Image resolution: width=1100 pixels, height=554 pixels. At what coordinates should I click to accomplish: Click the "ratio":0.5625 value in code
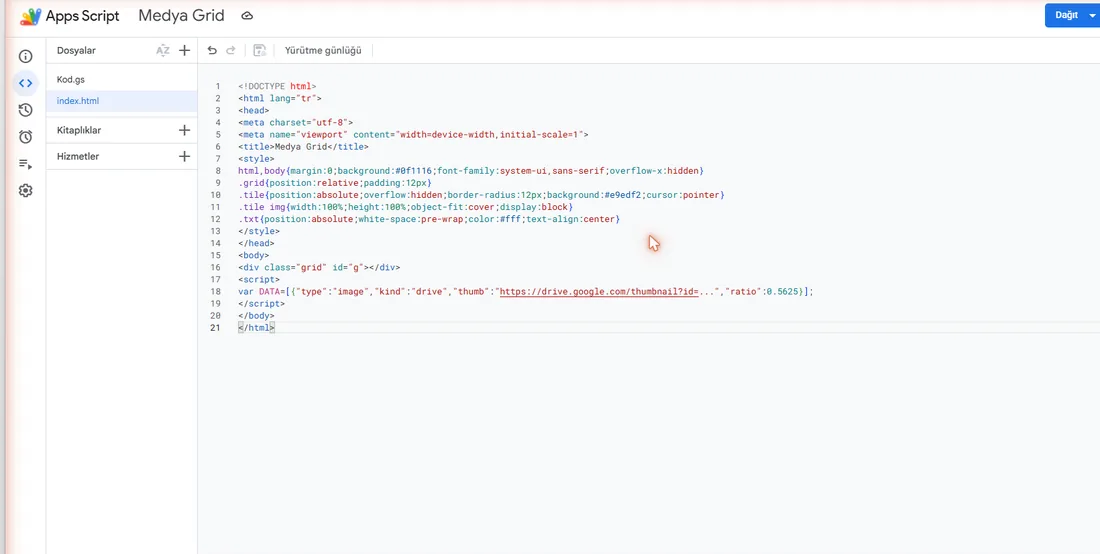[x=764, y=292]
